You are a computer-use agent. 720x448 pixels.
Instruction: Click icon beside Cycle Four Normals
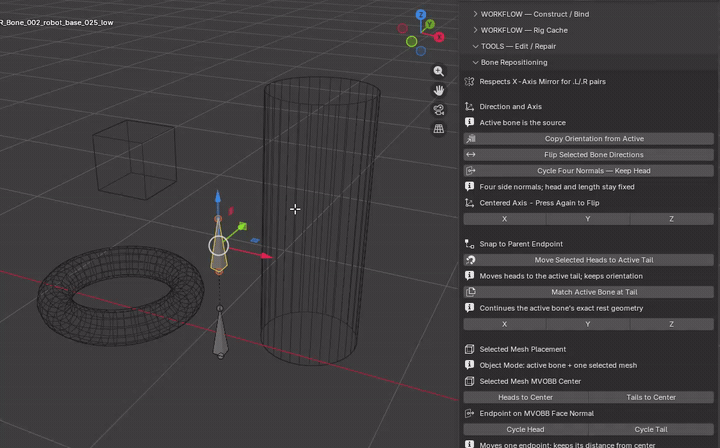click(x=471, y=171)
